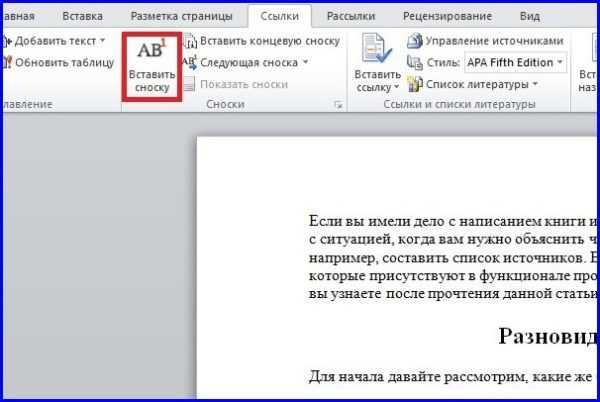
Task: Click the Добавить текст icon
Action: coord(8,41)
